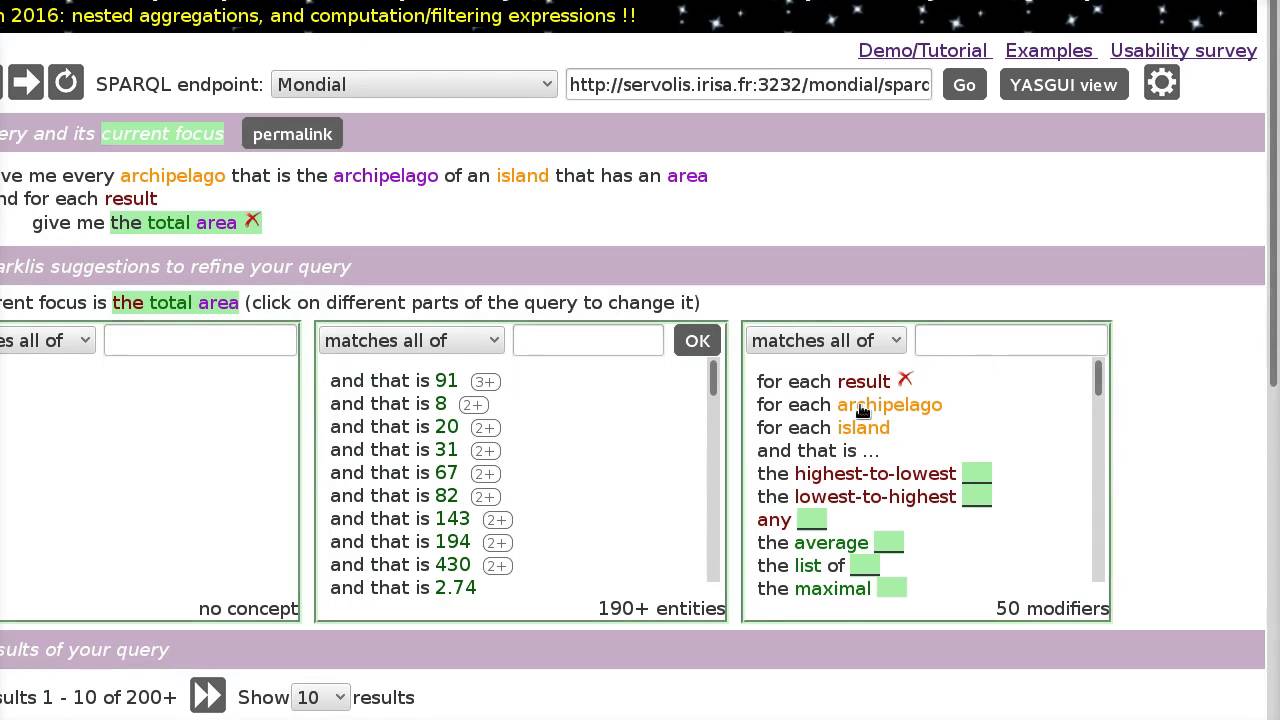
Task: Select 'and that is 82'
Action: 394,496
